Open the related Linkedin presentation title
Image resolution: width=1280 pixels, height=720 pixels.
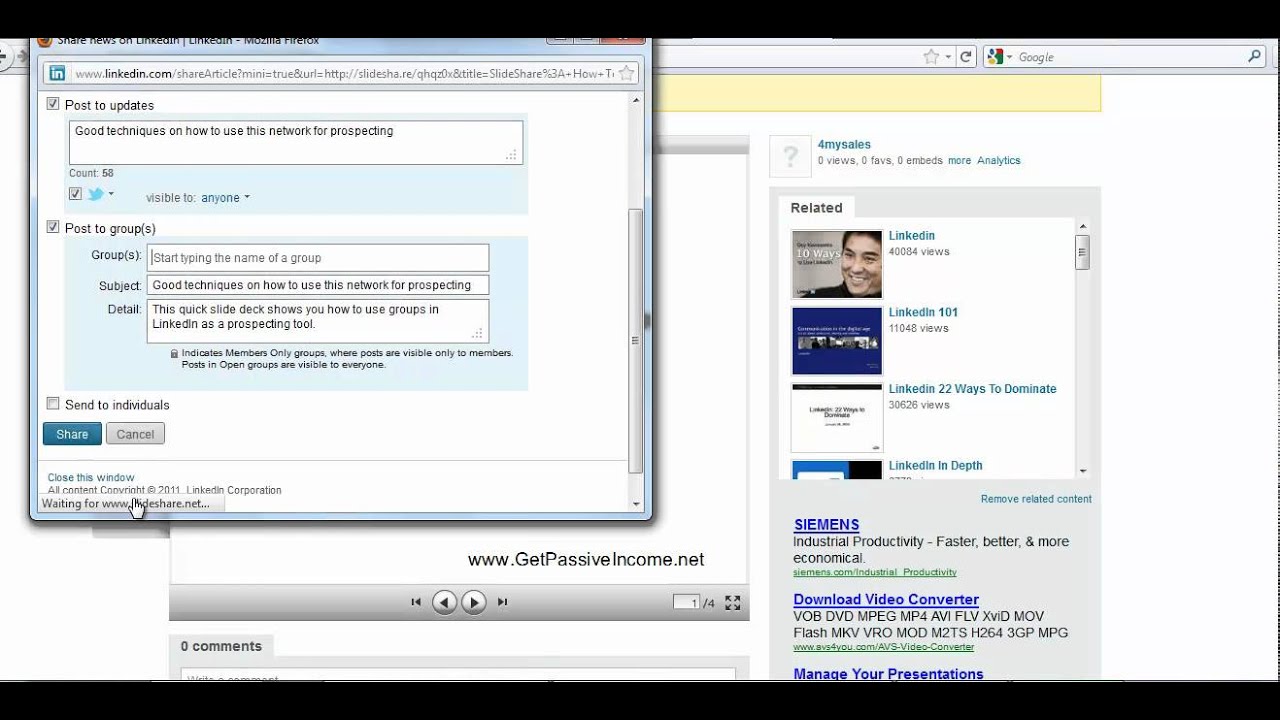(912, 236)
